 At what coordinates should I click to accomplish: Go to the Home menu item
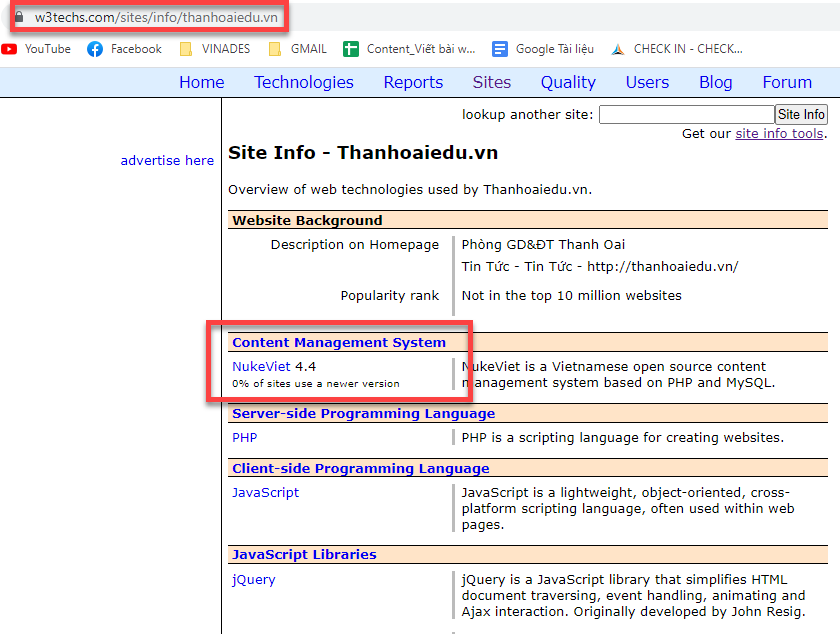tap(201, 82)
